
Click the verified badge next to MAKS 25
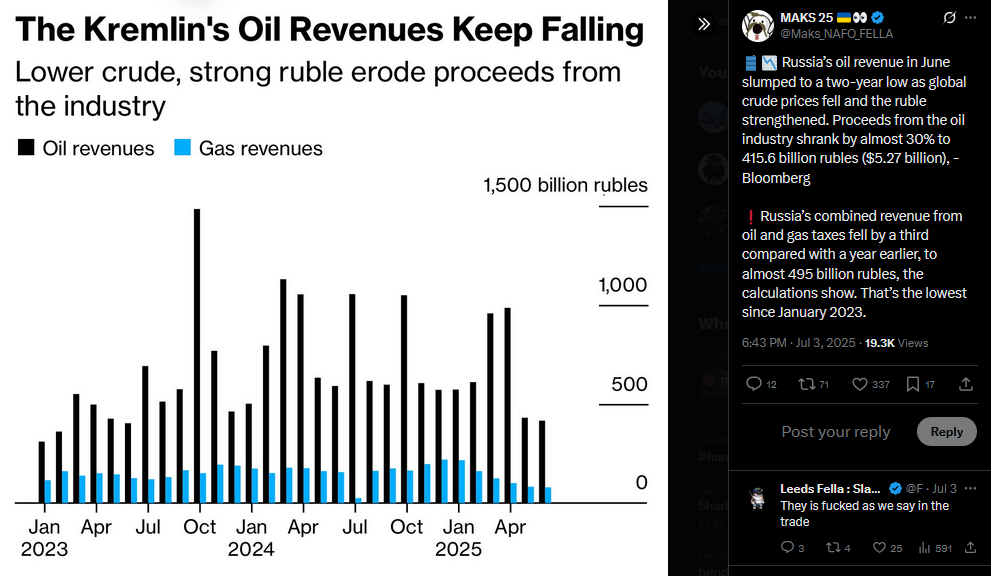(878, 18)
